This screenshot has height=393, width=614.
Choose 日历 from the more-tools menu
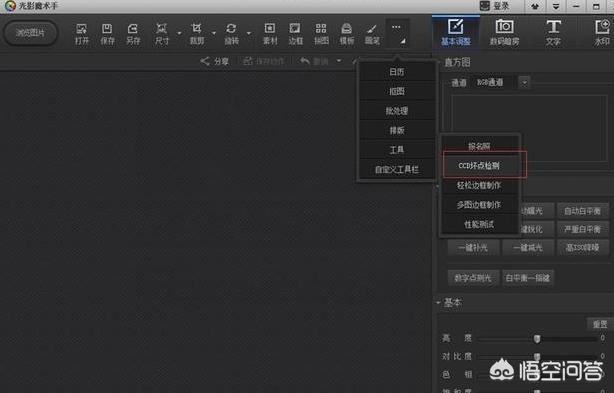pos(397,72)
